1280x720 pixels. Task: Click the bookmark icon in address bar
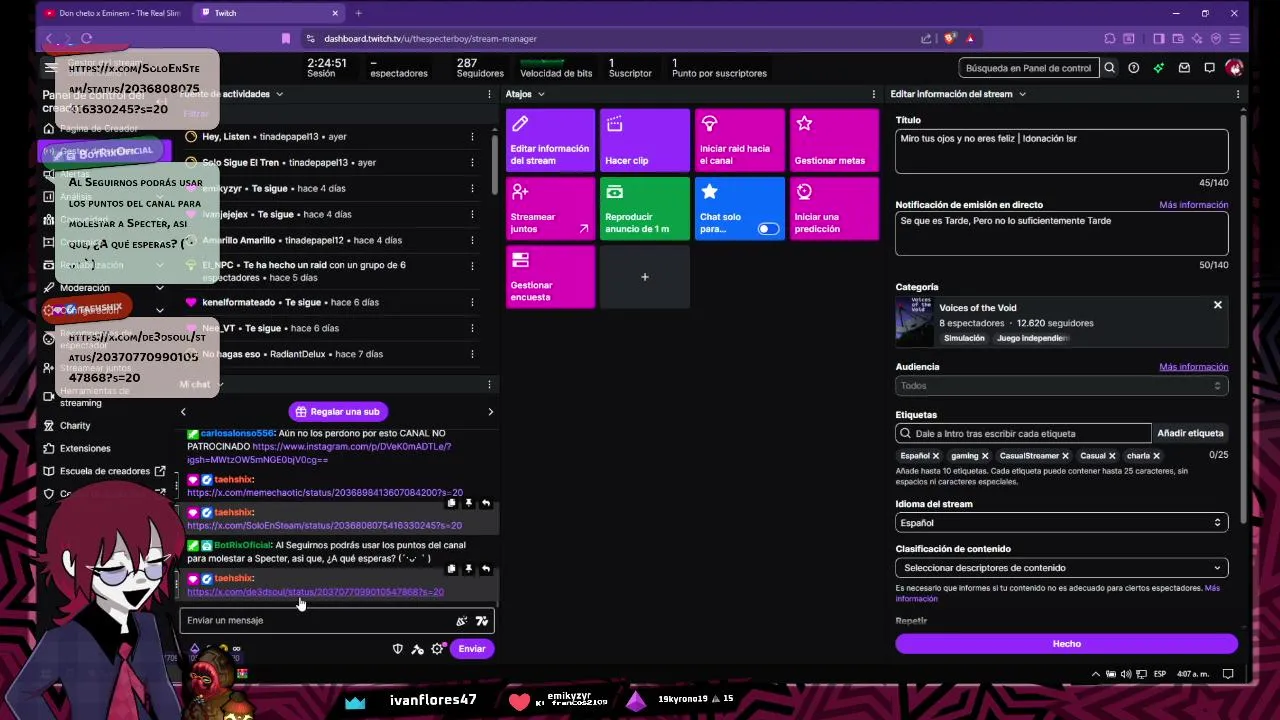(x=286, y=38)
